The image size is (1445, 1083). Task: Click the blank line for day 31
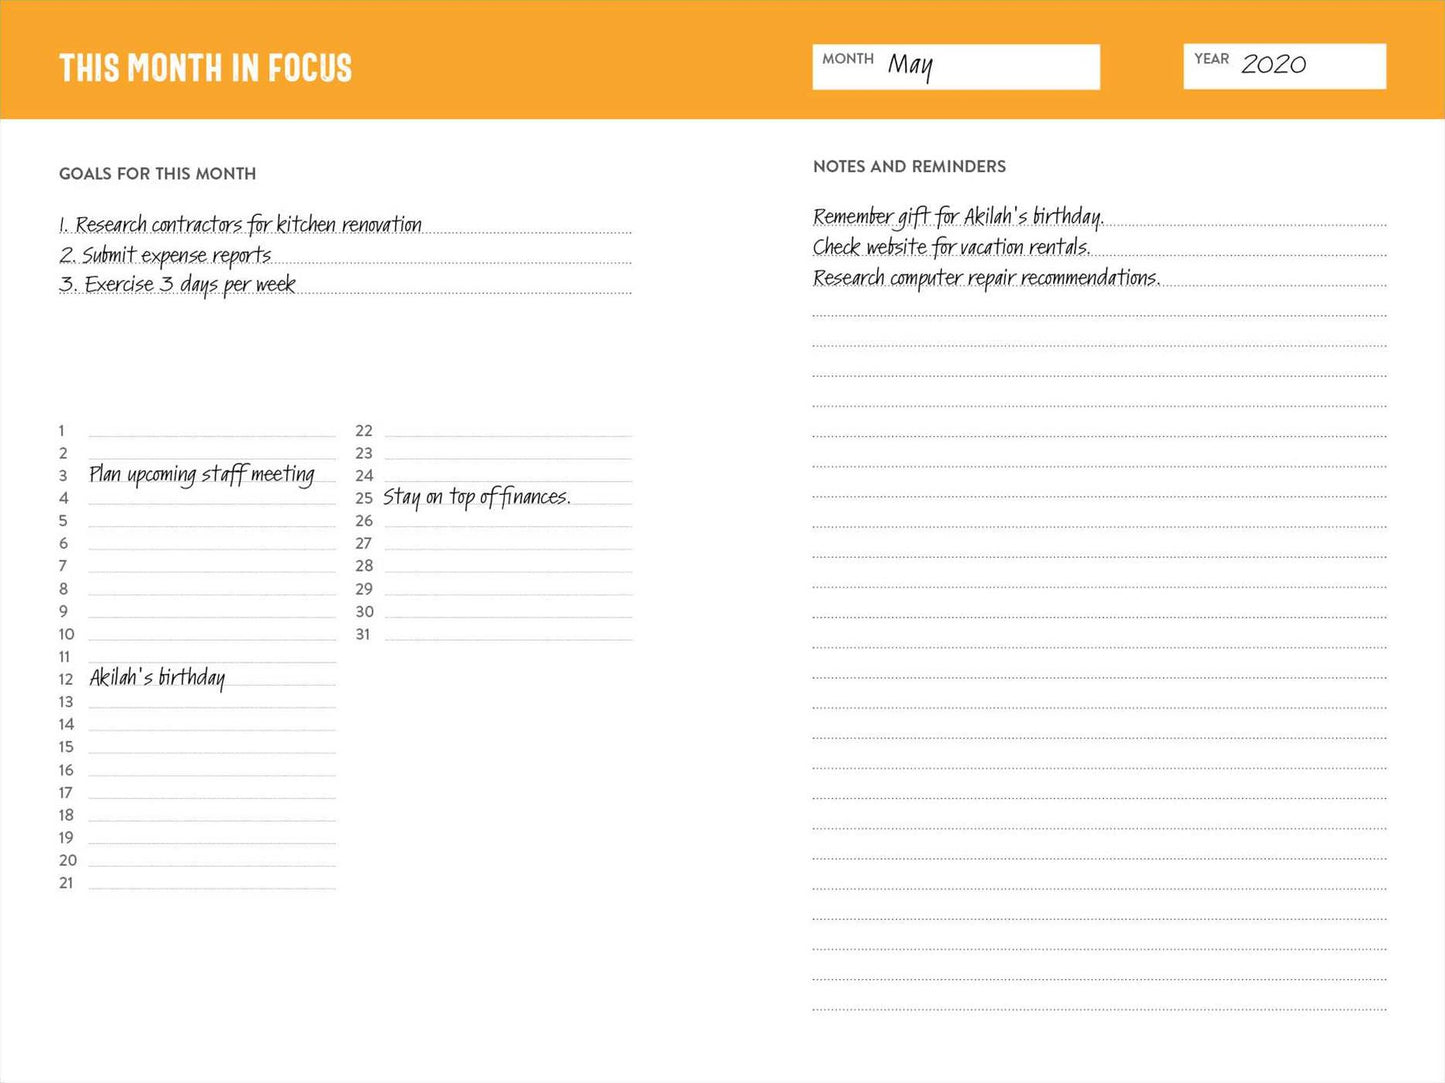pos(509,634)
